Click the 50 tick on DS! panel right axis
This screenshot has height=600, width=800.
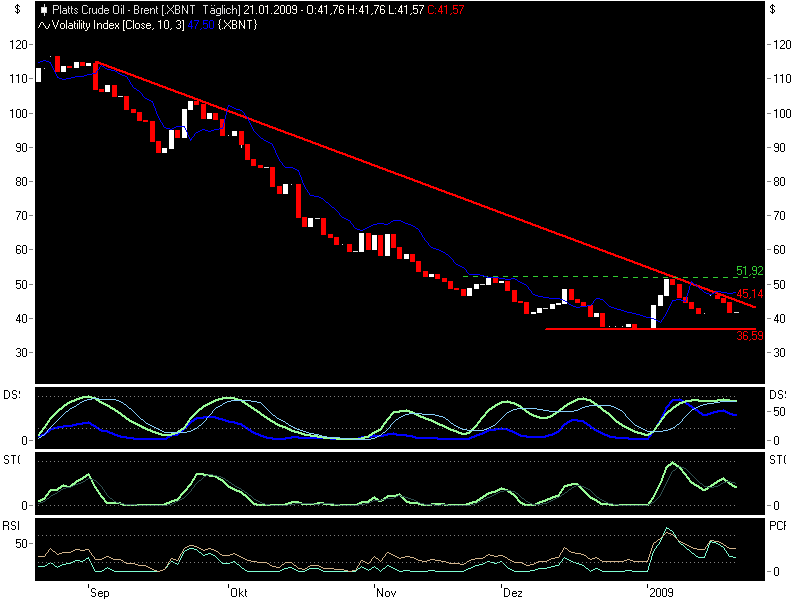tap(779, 412)
